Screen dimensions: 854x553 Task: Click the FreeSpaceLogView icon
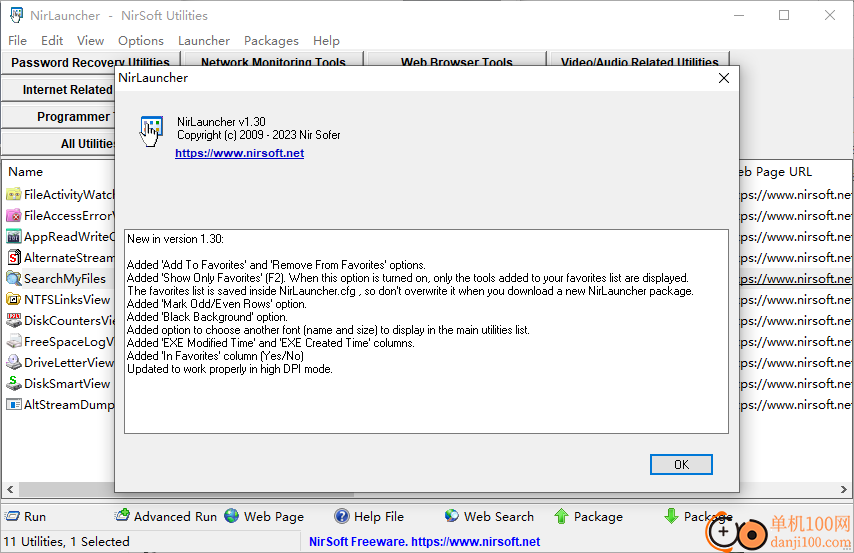pyautogui.click(x=14, y=342)
